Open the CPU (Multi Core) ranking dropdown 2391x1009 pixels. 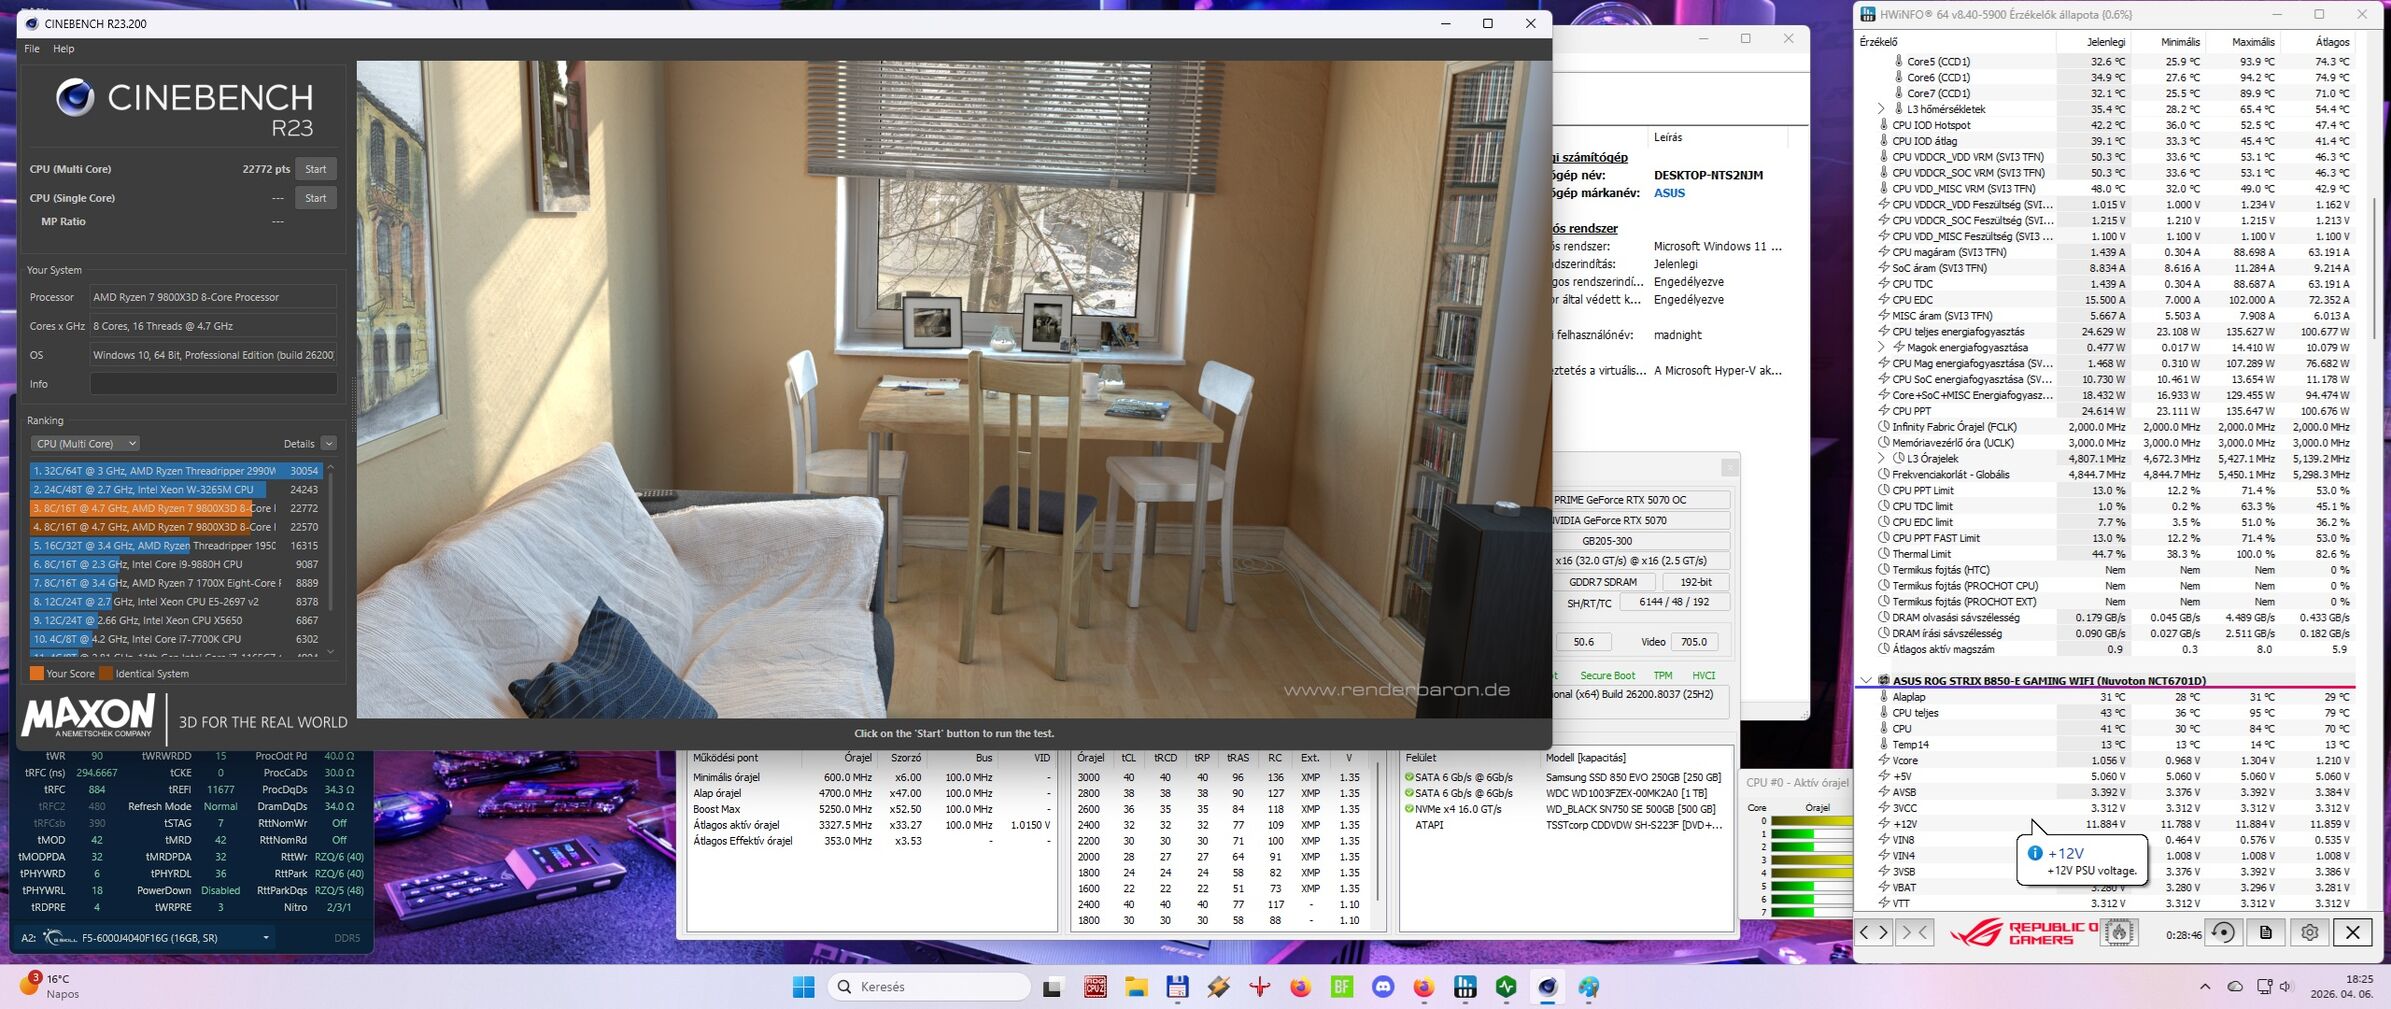85,443
